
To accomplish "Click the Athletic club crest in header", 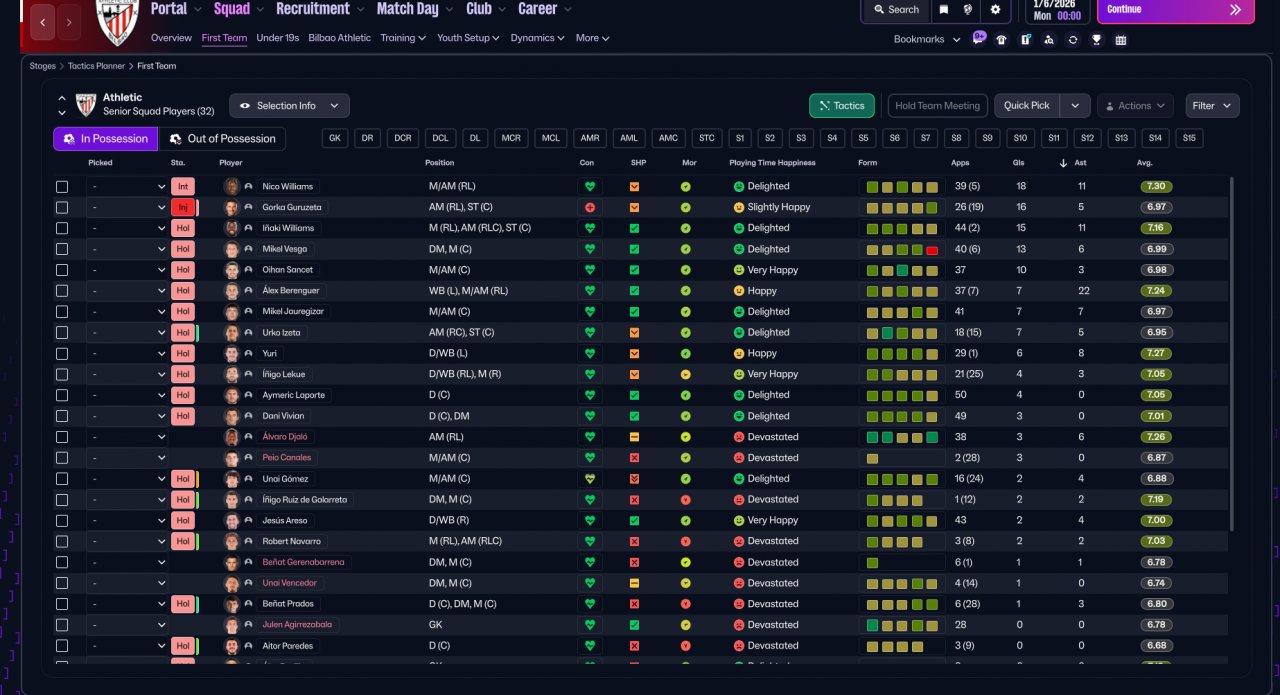I will click(116, 20).
